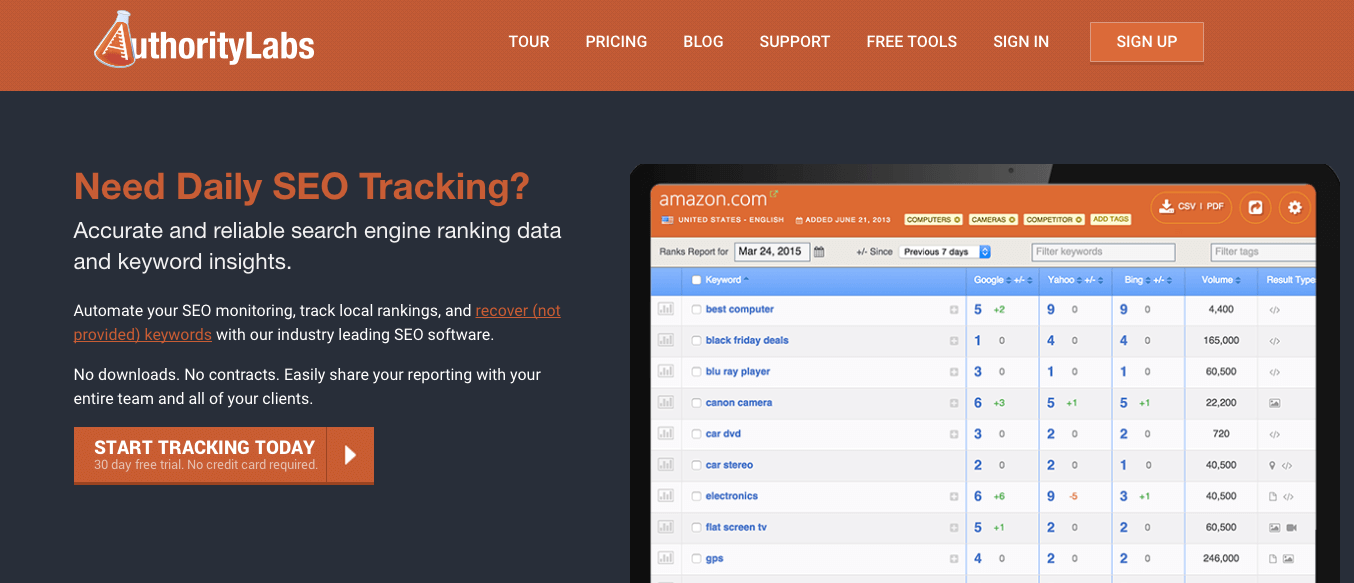Click the 165,000 volume value

pyautogui.click(x=1221, y=341)
